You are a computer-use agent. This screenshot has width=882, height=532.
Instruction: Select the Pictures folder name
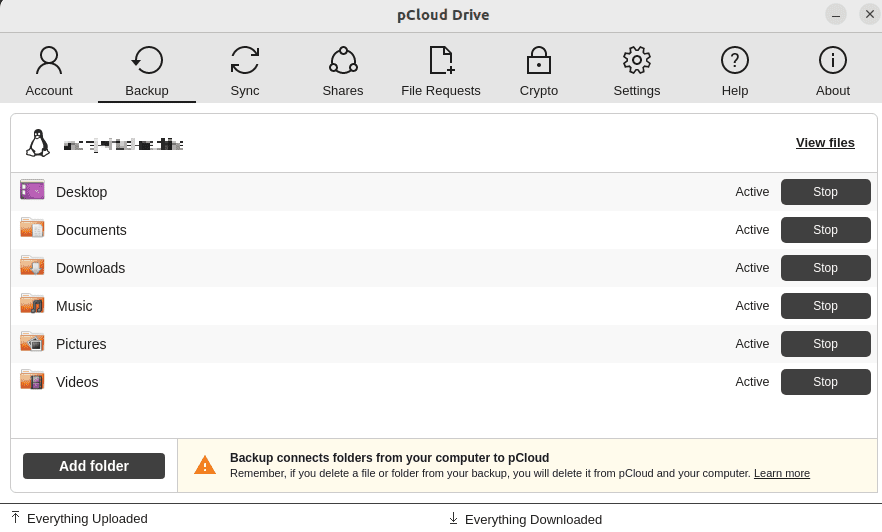tap(81, 344)
